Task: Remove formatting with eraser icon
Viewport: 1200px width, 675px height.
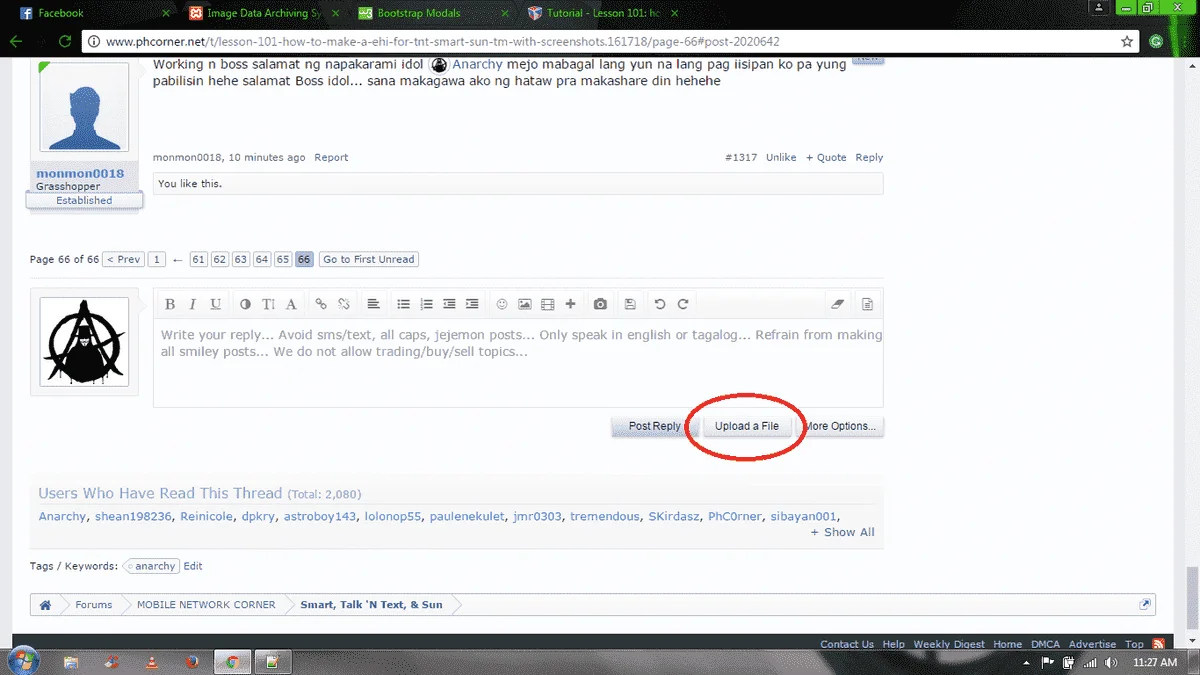Action: 838,304
